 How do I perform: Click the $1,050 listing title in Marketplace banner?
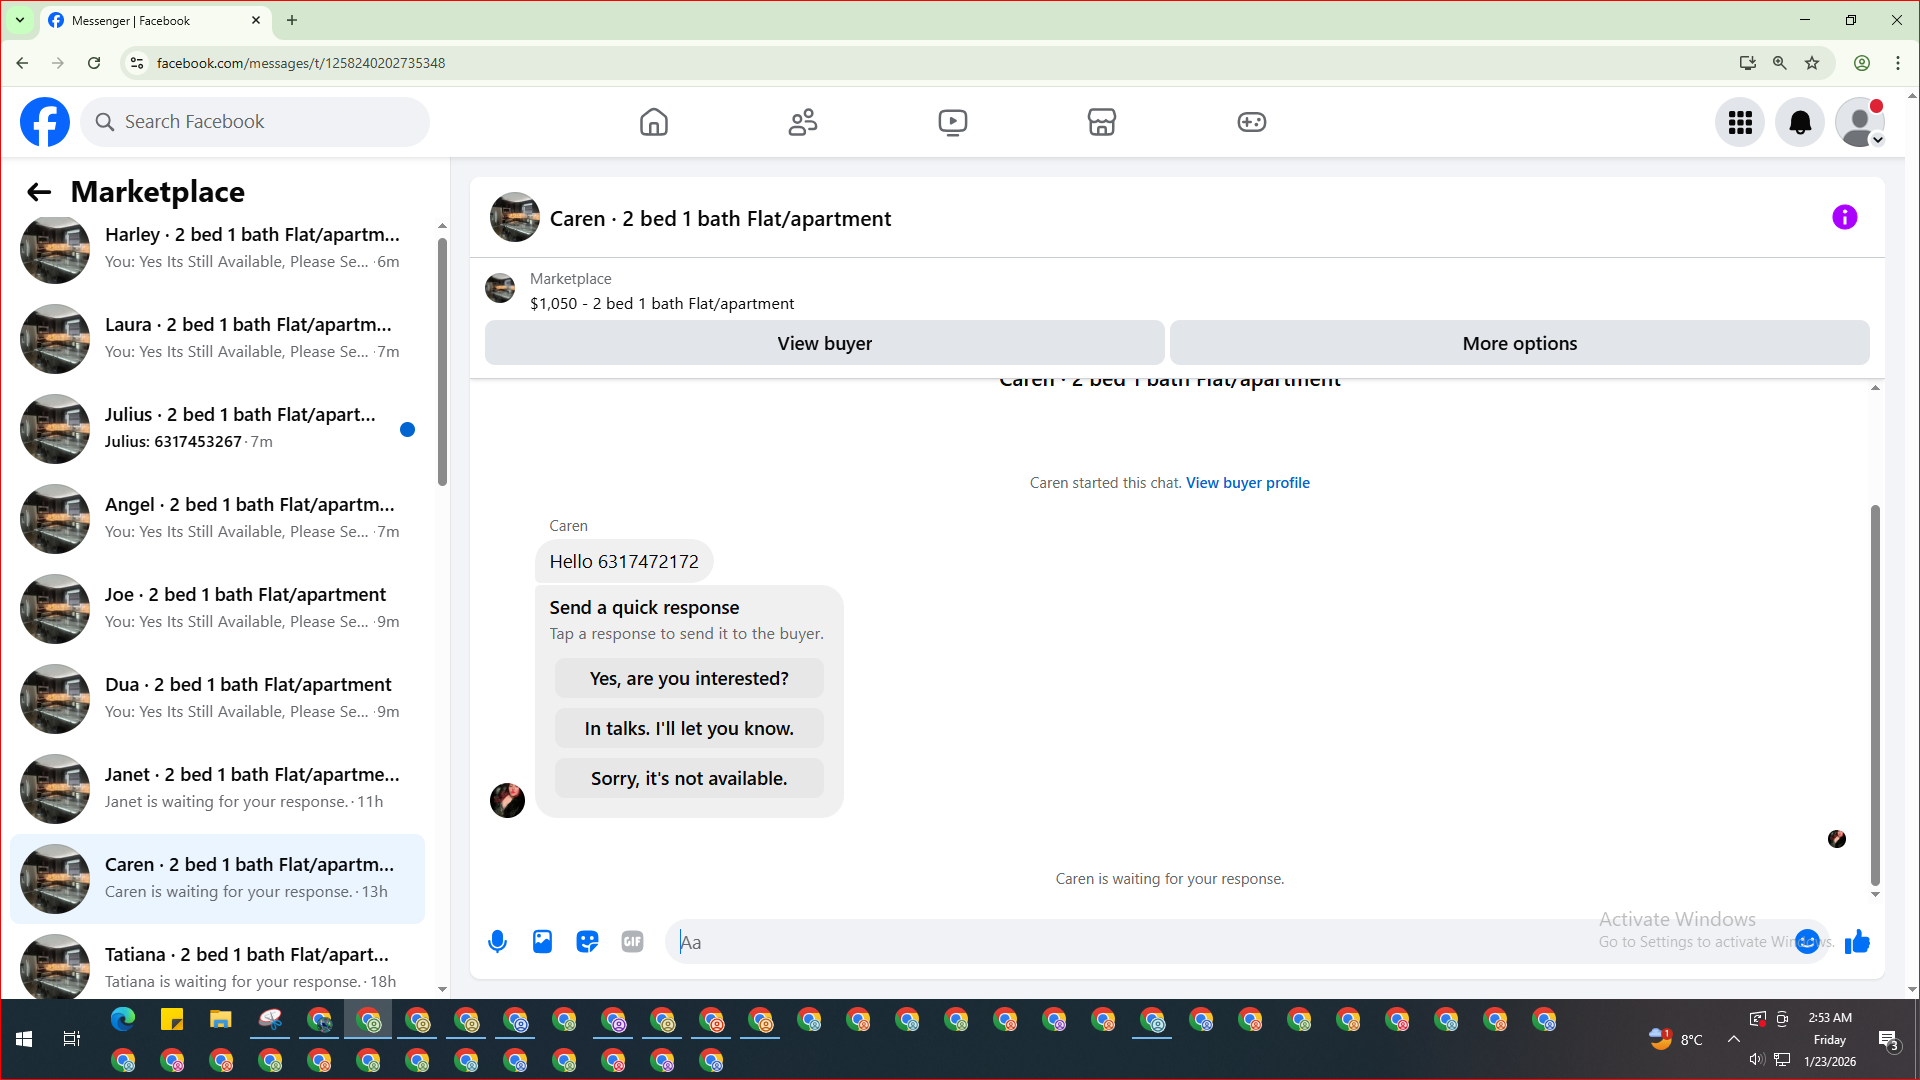[662, 304]
